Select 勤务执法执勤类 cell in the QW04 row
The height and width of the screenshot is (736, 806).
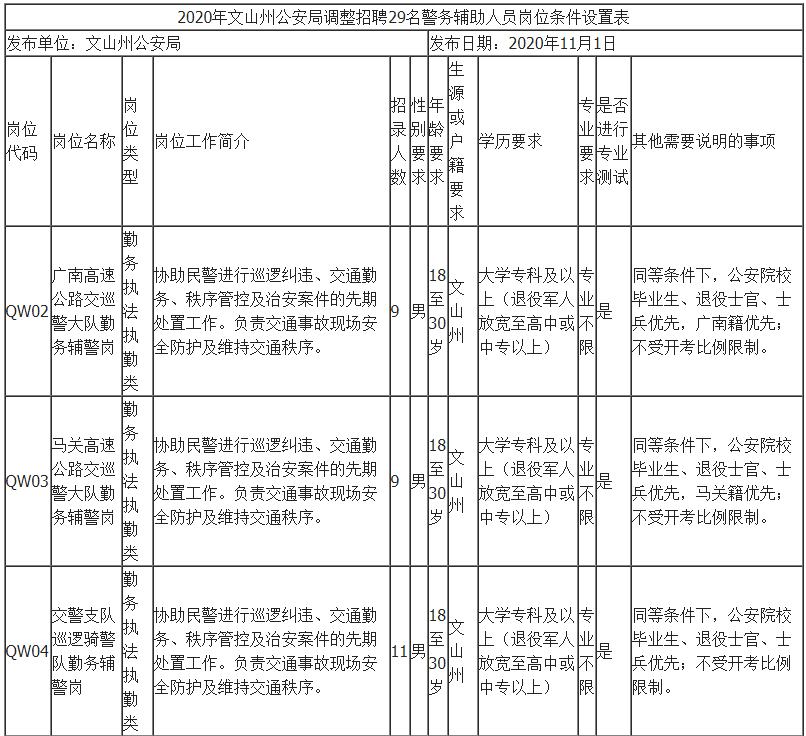(137, 651)
